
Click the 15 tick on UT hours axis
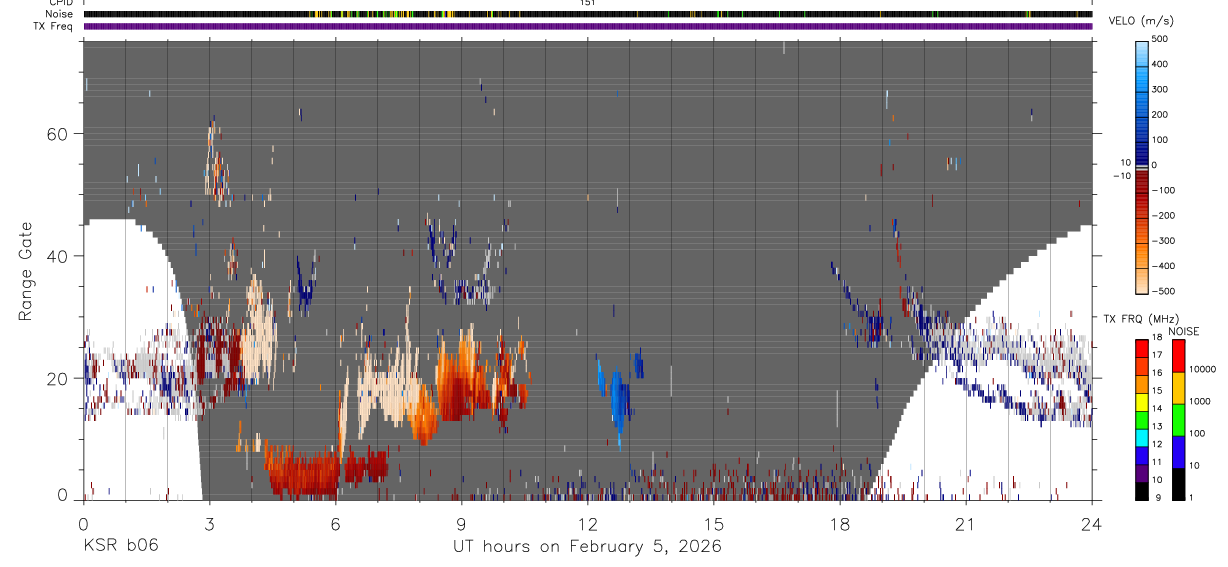[x=713, y=524]
